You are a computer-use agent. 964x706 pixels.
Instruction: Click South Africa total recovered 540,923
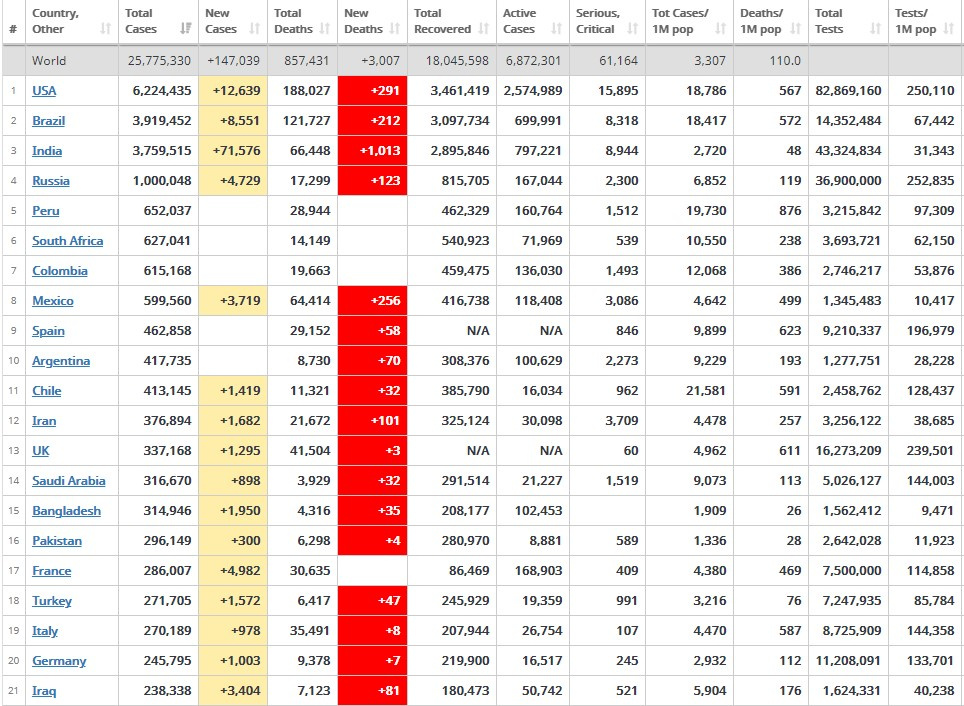(x=465, y=240)
